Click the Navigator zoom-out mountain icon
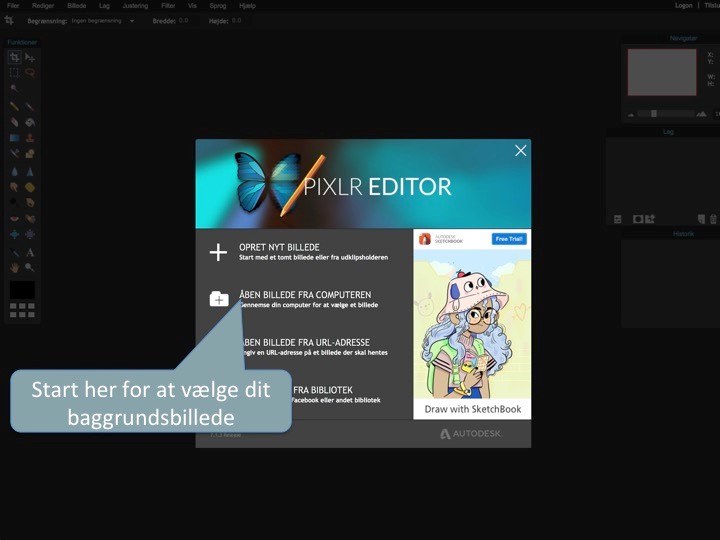This screenshot has width=720, height=540. coord(631,114)
